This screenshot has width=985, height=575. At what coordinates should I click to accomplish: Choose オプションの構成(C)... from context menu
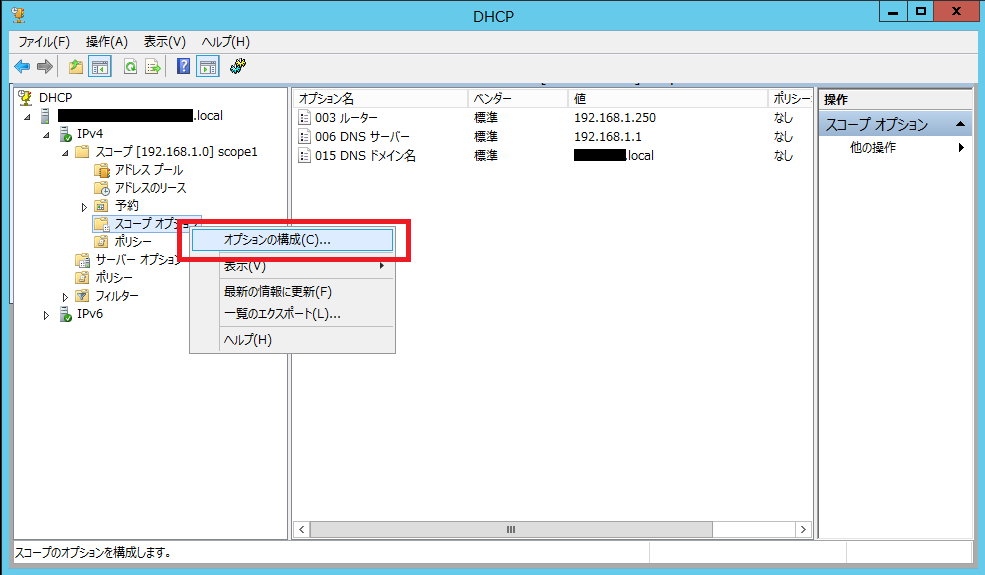[277, 240]
